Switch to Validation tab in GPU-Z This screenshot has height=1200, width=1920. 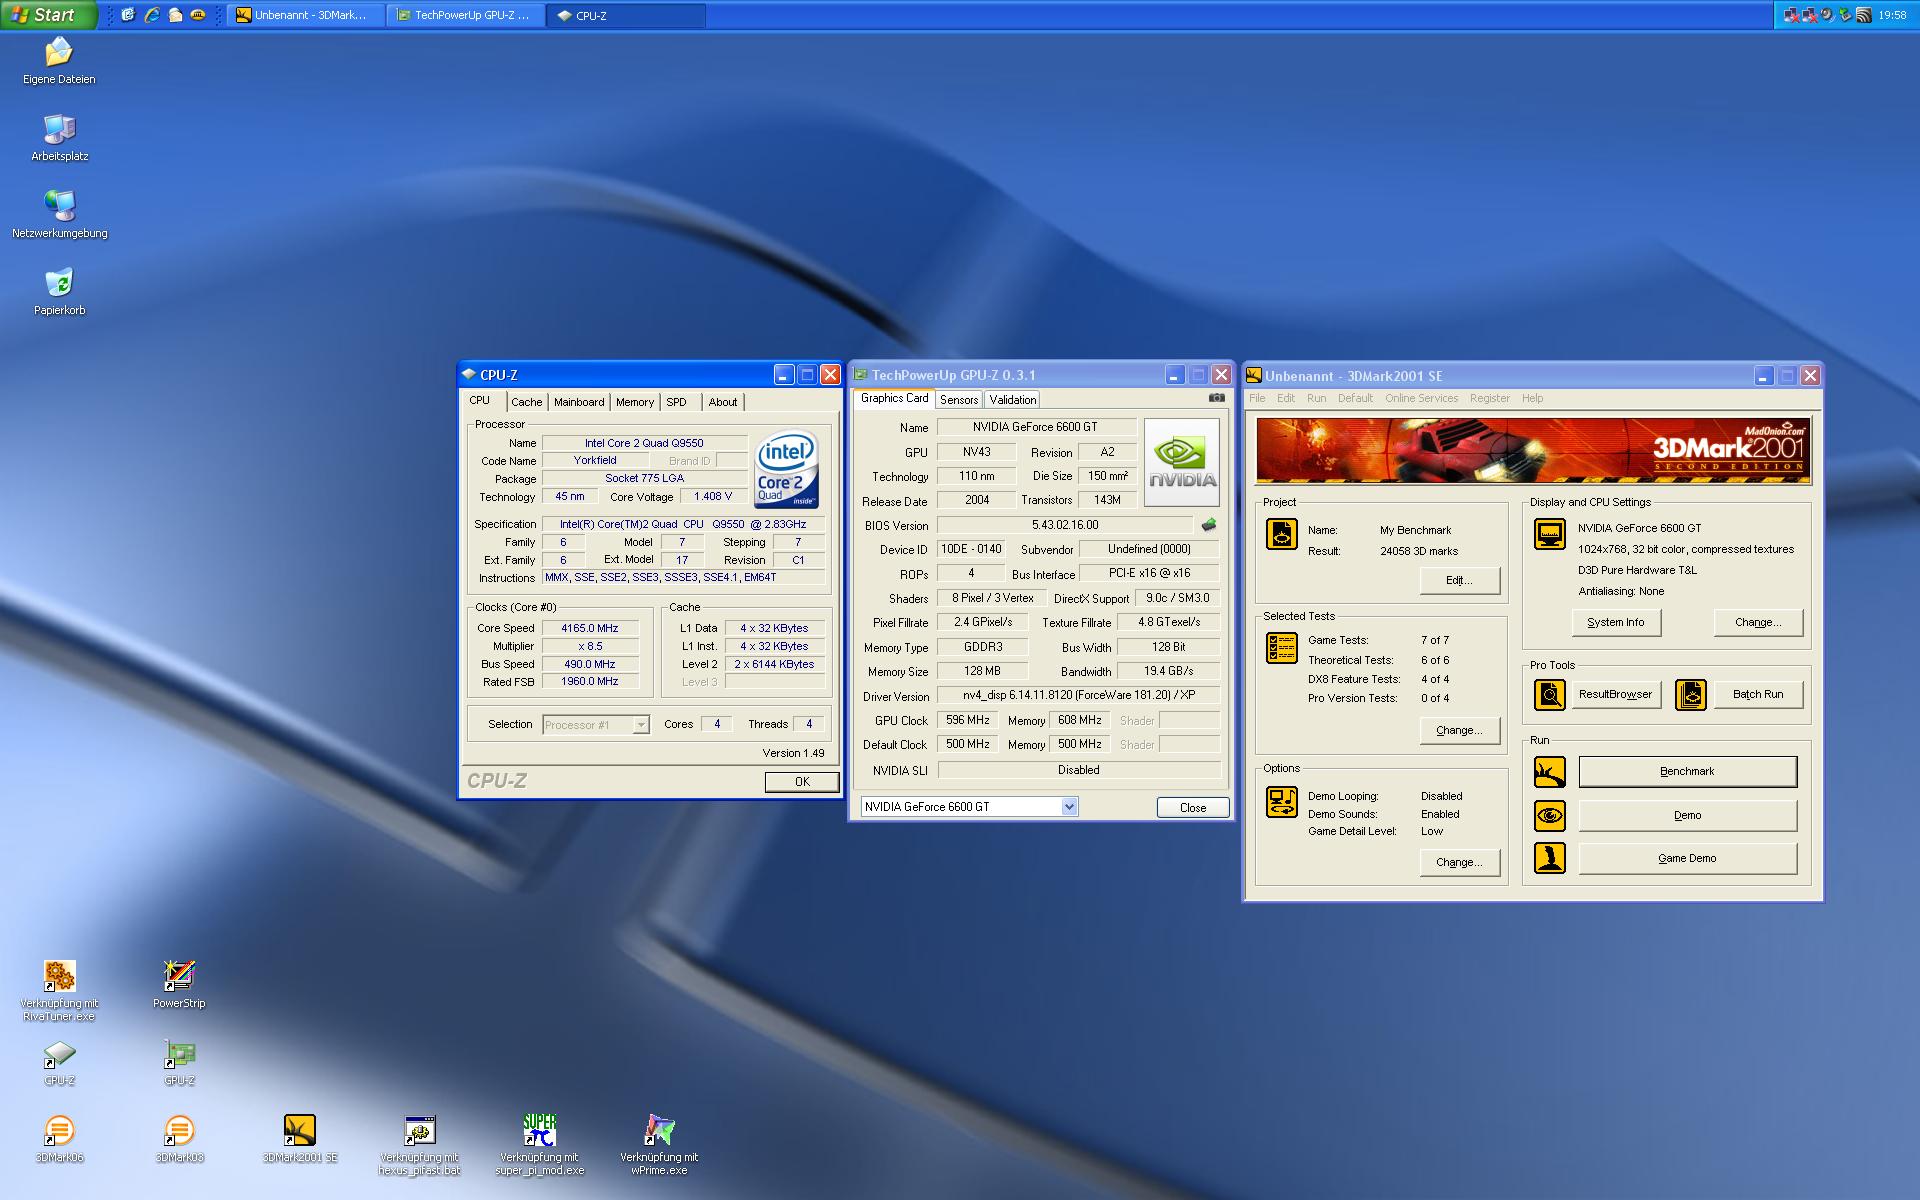[x=1013, y=400]
